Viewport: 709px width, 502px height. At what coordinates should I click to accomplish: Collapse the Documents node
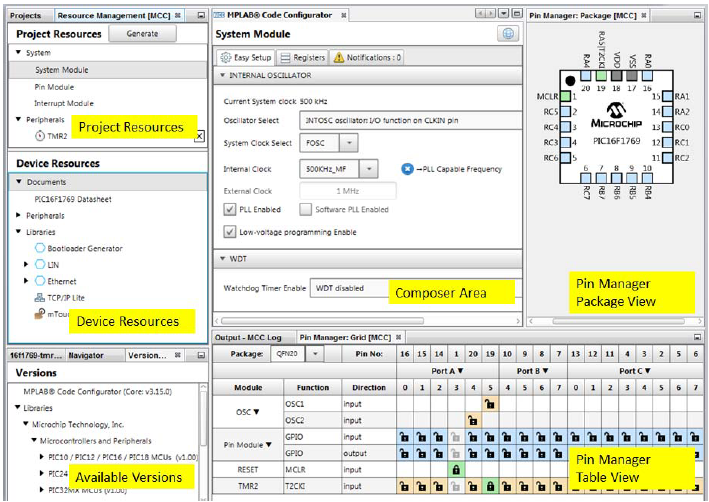coord(19,182)
